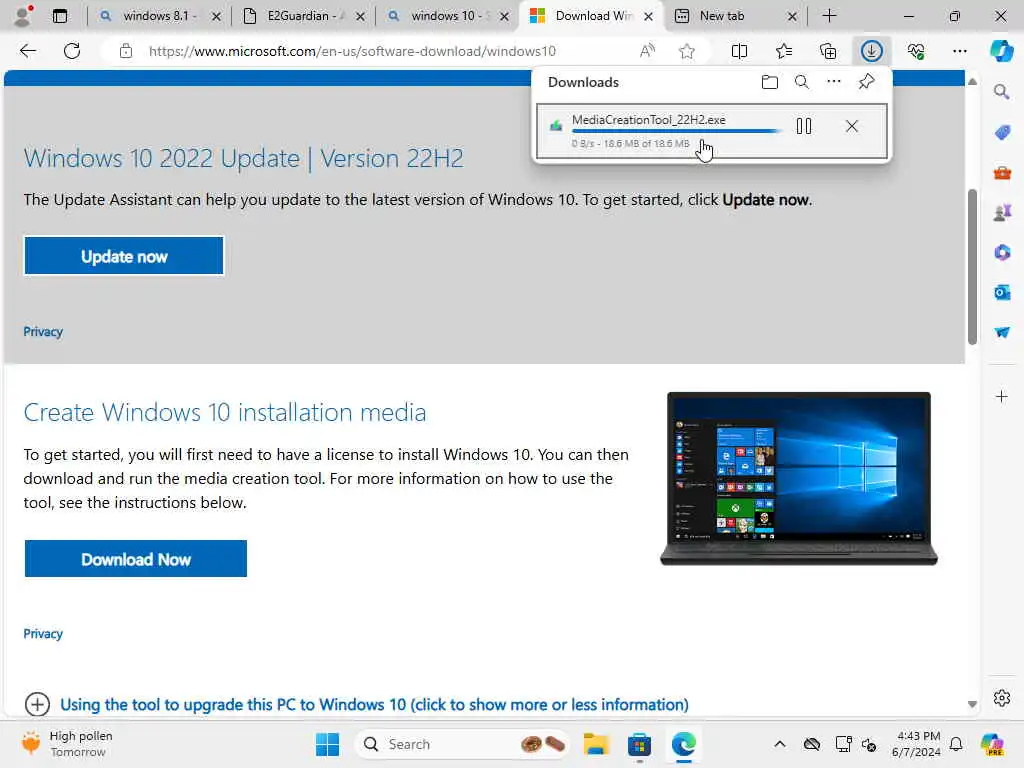Open Microsoft Store from taskbar

click(639, 744)
